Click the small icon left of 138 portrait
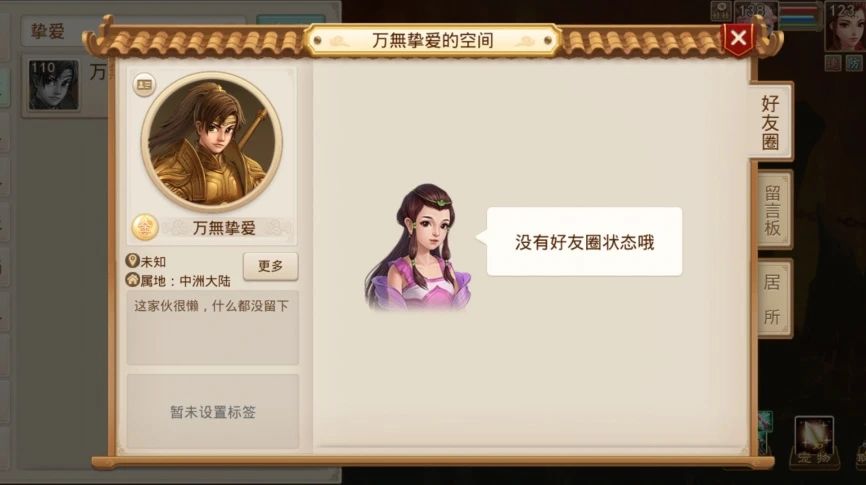Screen dimensions: 866x485 tap(721, 11)
